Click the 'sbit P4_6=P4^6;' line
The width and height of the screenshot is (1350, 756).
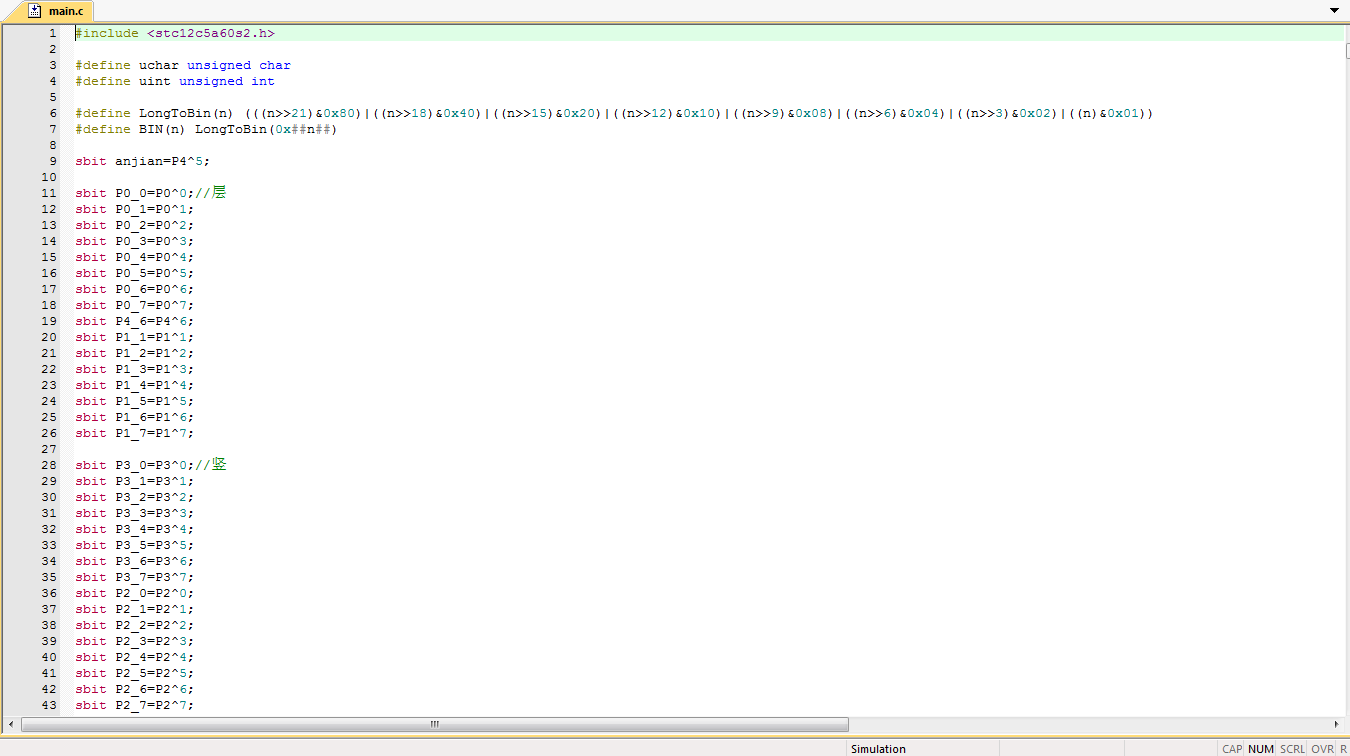click(x=135, y=321)
